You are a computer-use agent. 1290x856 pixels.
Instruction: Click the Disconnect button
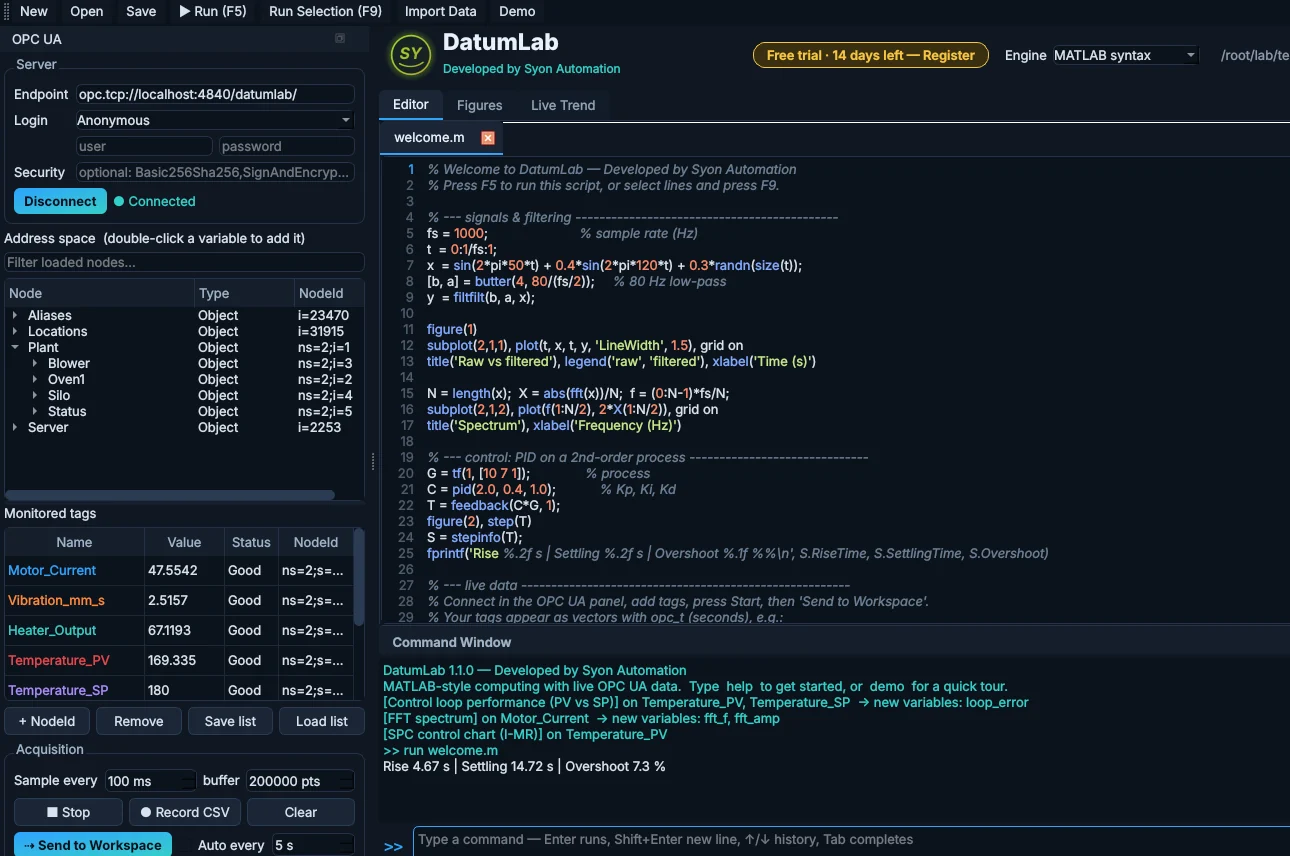[x=60, y=201]
